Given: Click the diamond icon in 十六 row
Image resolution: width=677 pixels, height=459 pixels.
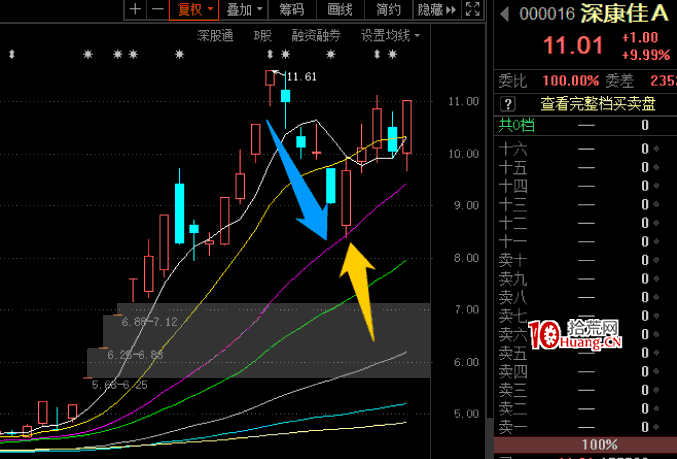Looking at the screenshot, I should click(656, 149).
